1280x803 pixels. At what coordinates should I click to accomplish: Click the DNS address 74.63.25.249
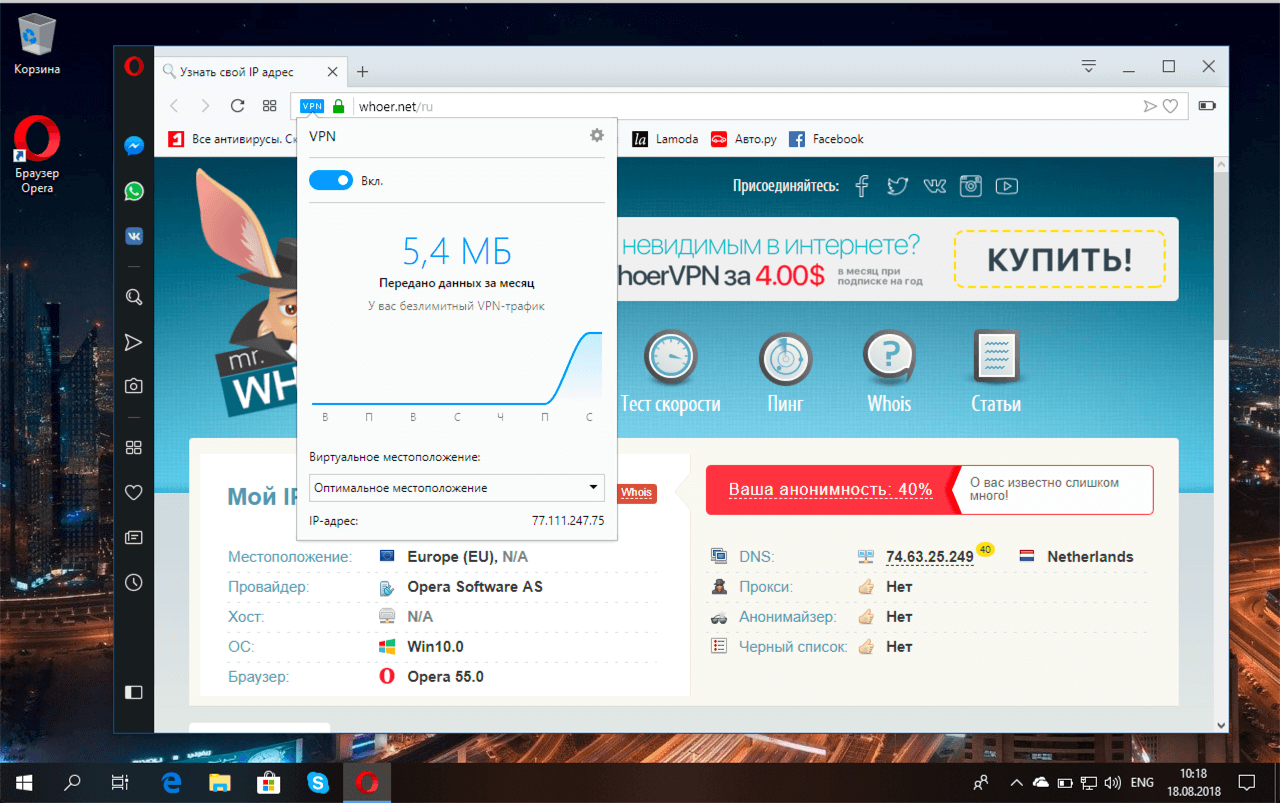930,557
